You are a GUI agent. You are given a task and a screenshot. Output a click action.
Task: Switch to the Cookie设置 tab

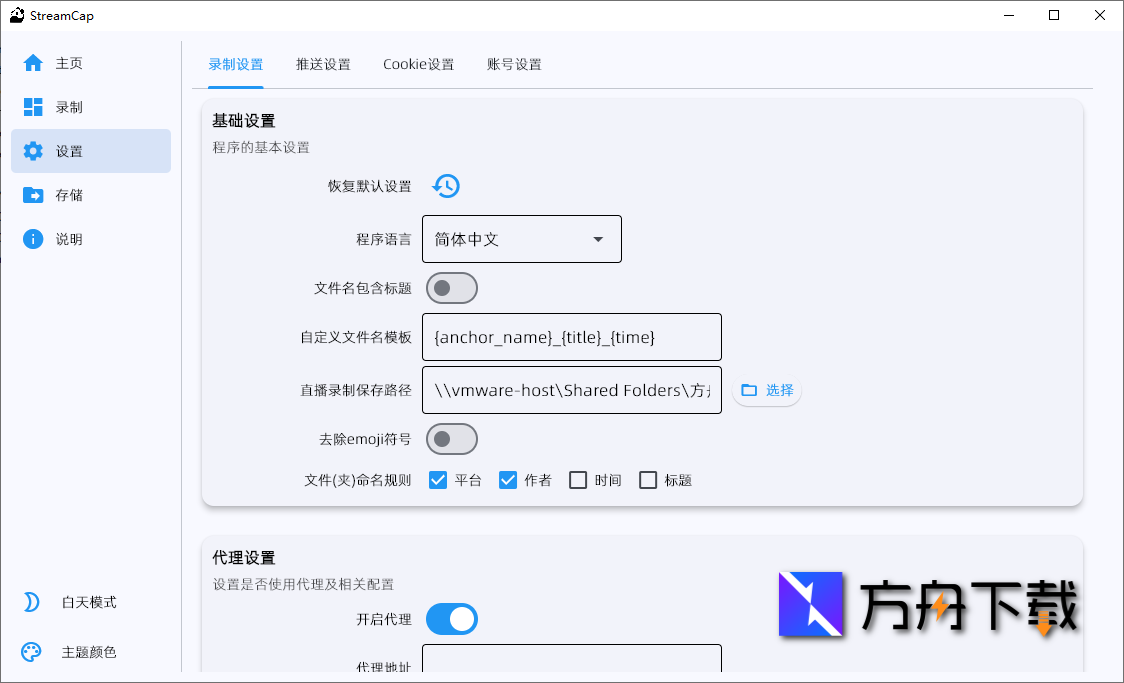pos(418,63)
